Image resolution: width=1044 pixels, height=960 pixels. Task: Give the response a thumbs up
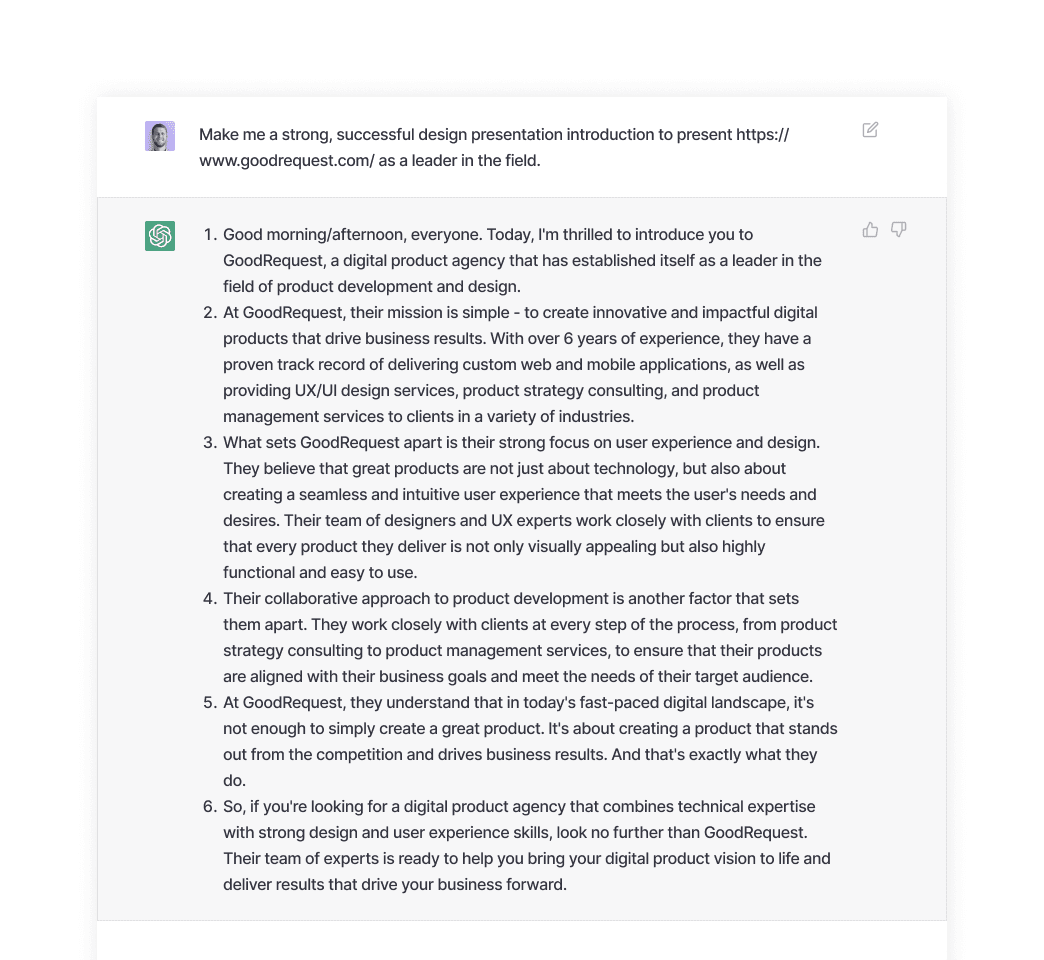tap(870, 230)
